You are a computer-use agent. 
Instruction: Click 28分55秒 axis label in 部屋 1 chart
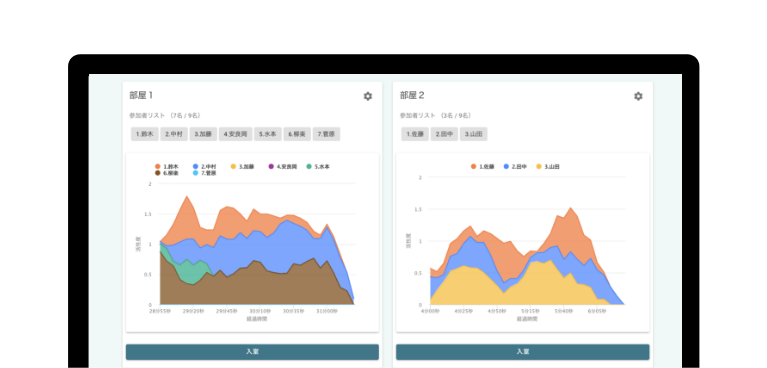click(x=160, y=311)
